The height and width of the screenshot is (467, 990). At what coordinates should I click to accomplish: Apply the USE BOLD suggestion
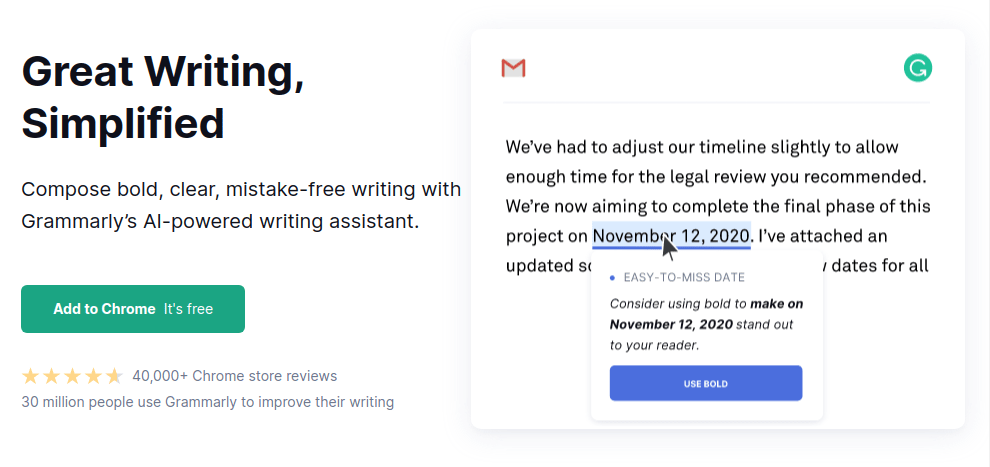point(706,383)
